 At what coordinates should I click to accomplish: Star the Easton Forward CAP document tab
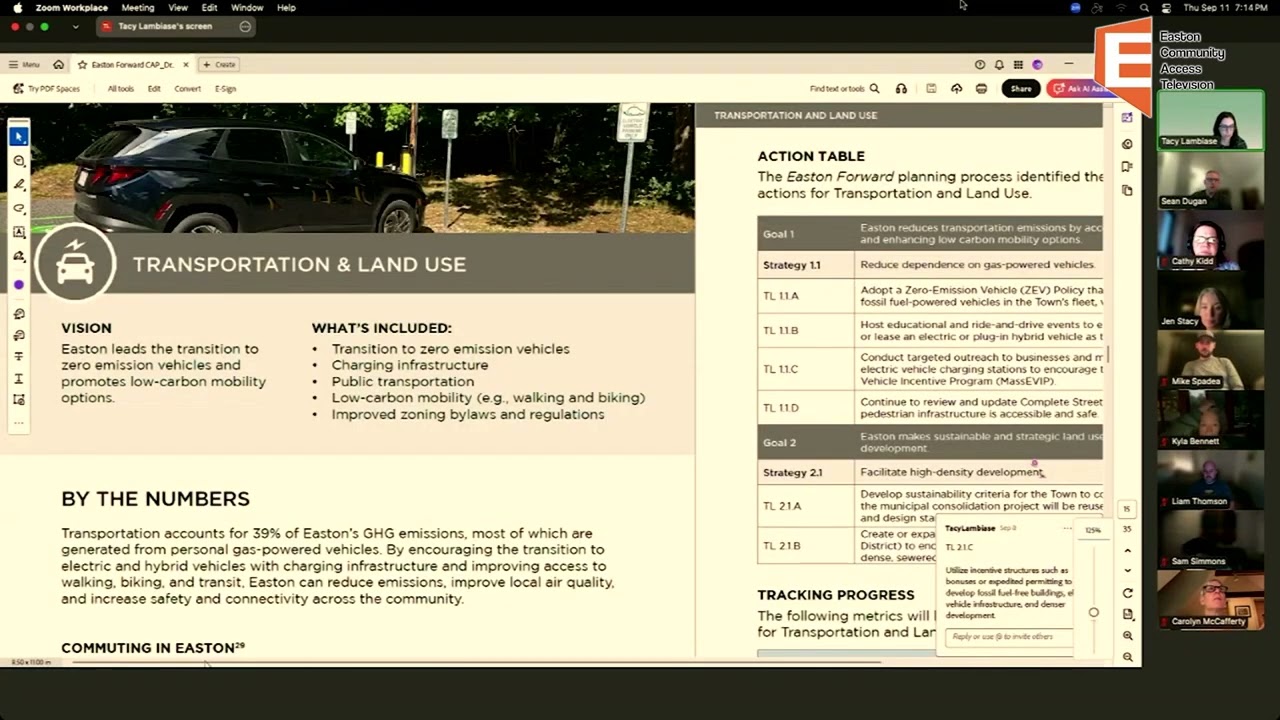point(82,64)
